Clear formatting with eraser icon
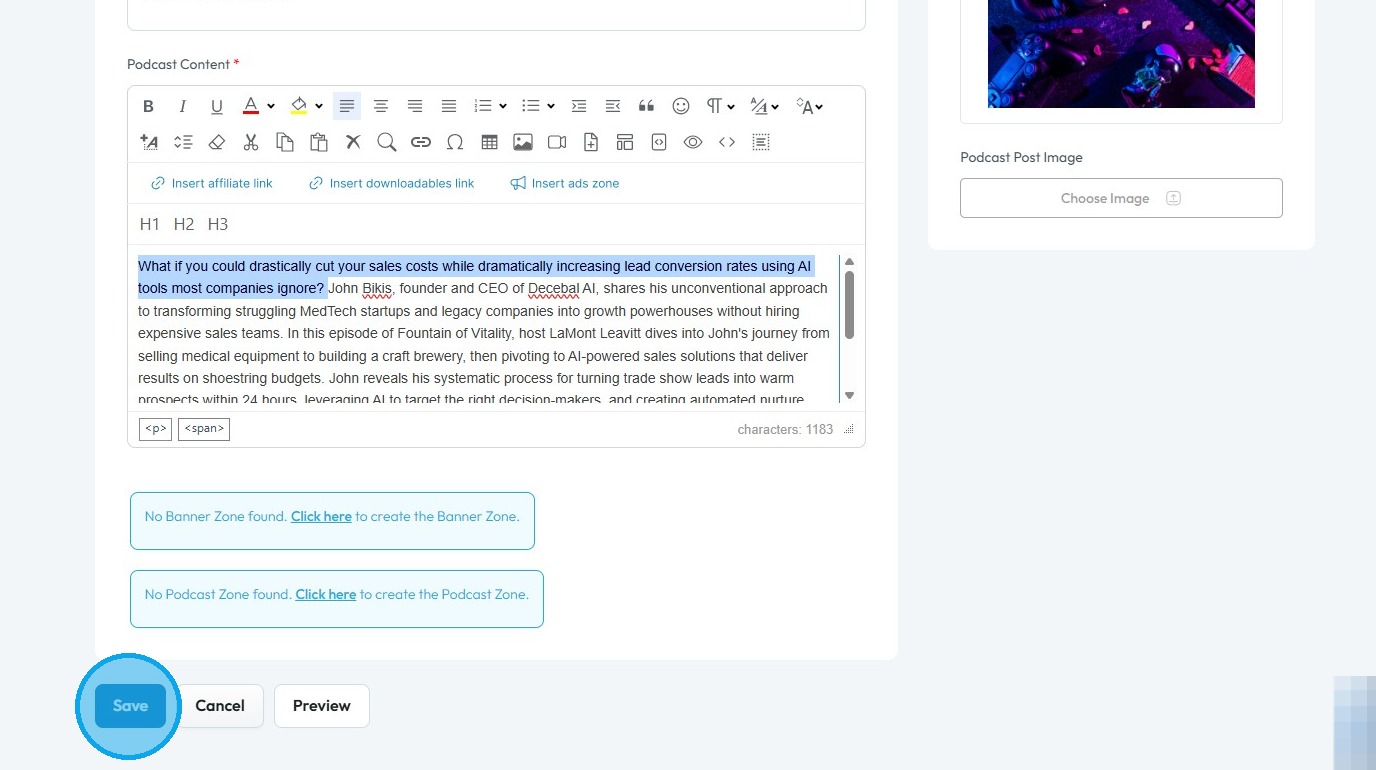 pyautogui.click(x=217, y=142)
